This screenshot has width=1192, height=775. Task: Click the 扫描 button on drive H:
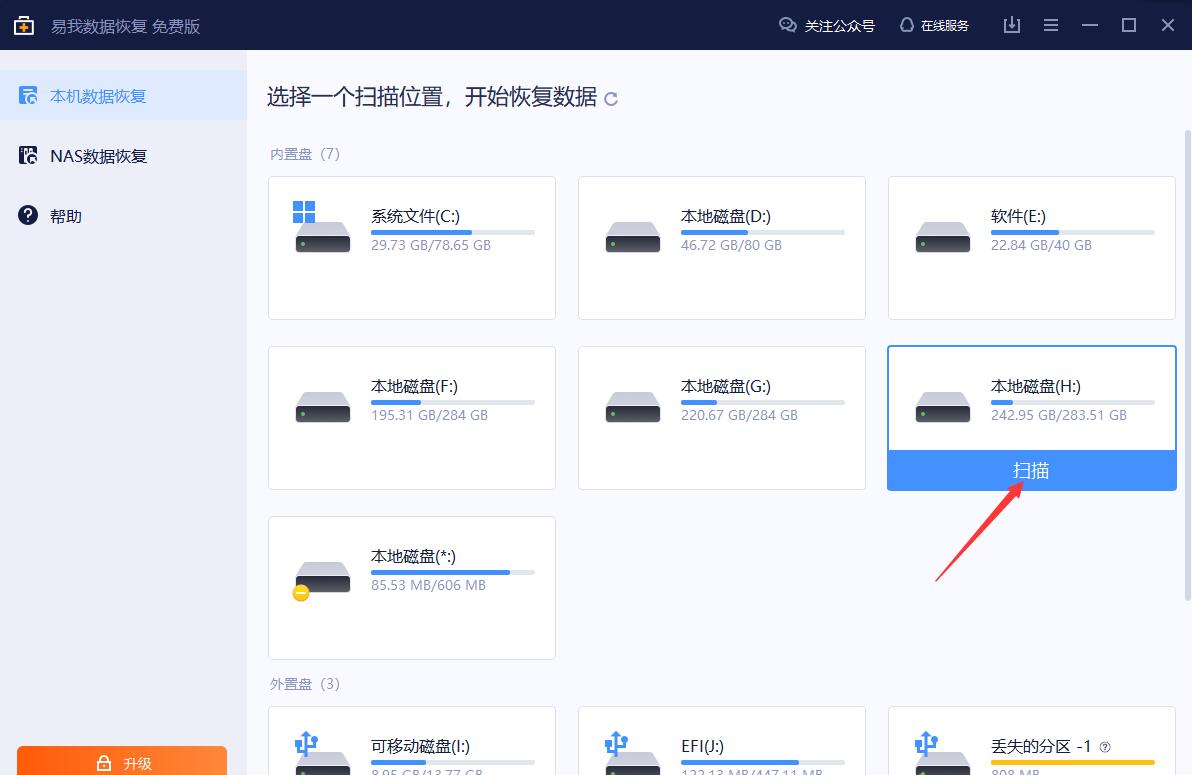pyautogui.click(x=1031, y=469)
